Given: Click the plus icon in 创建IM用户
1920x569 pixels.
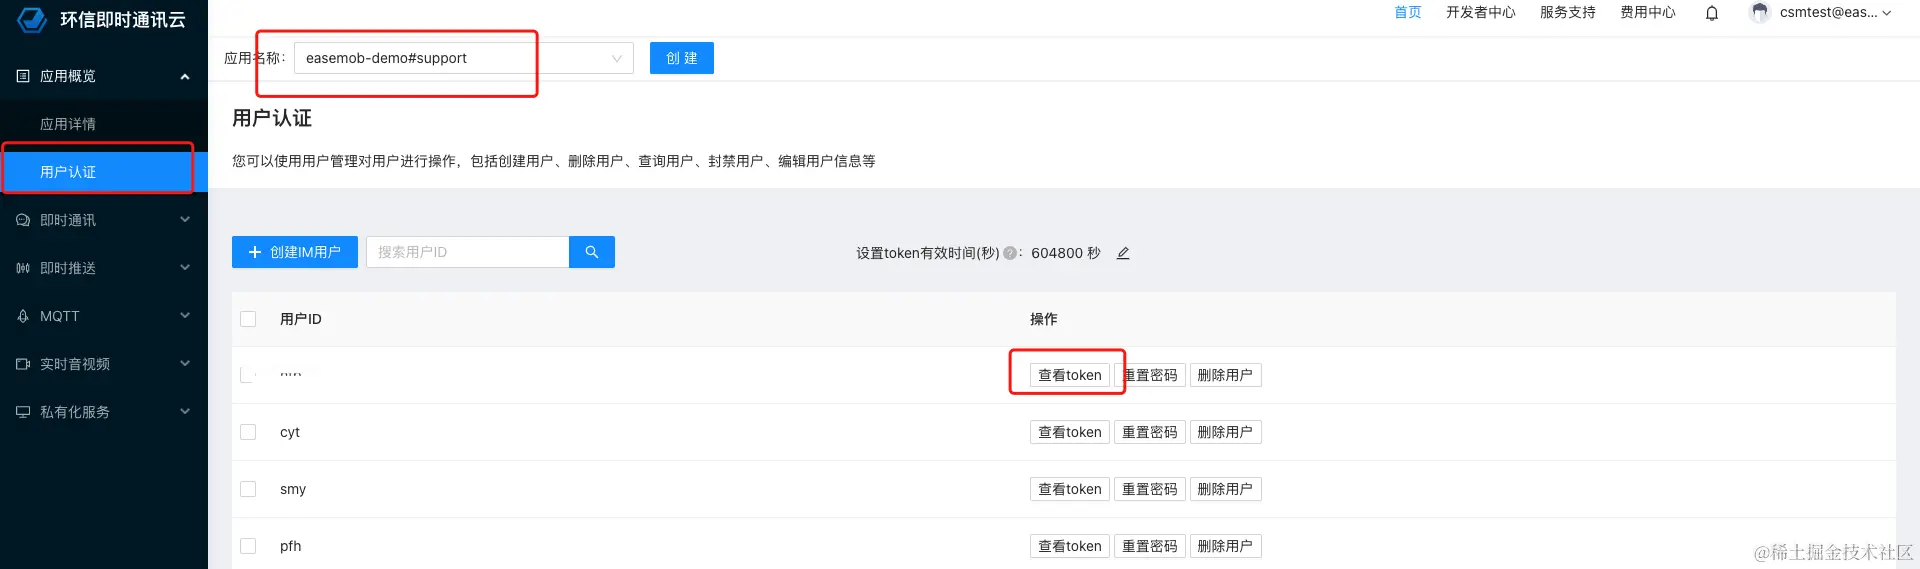Looking at the screenshot, I should 255,252.
